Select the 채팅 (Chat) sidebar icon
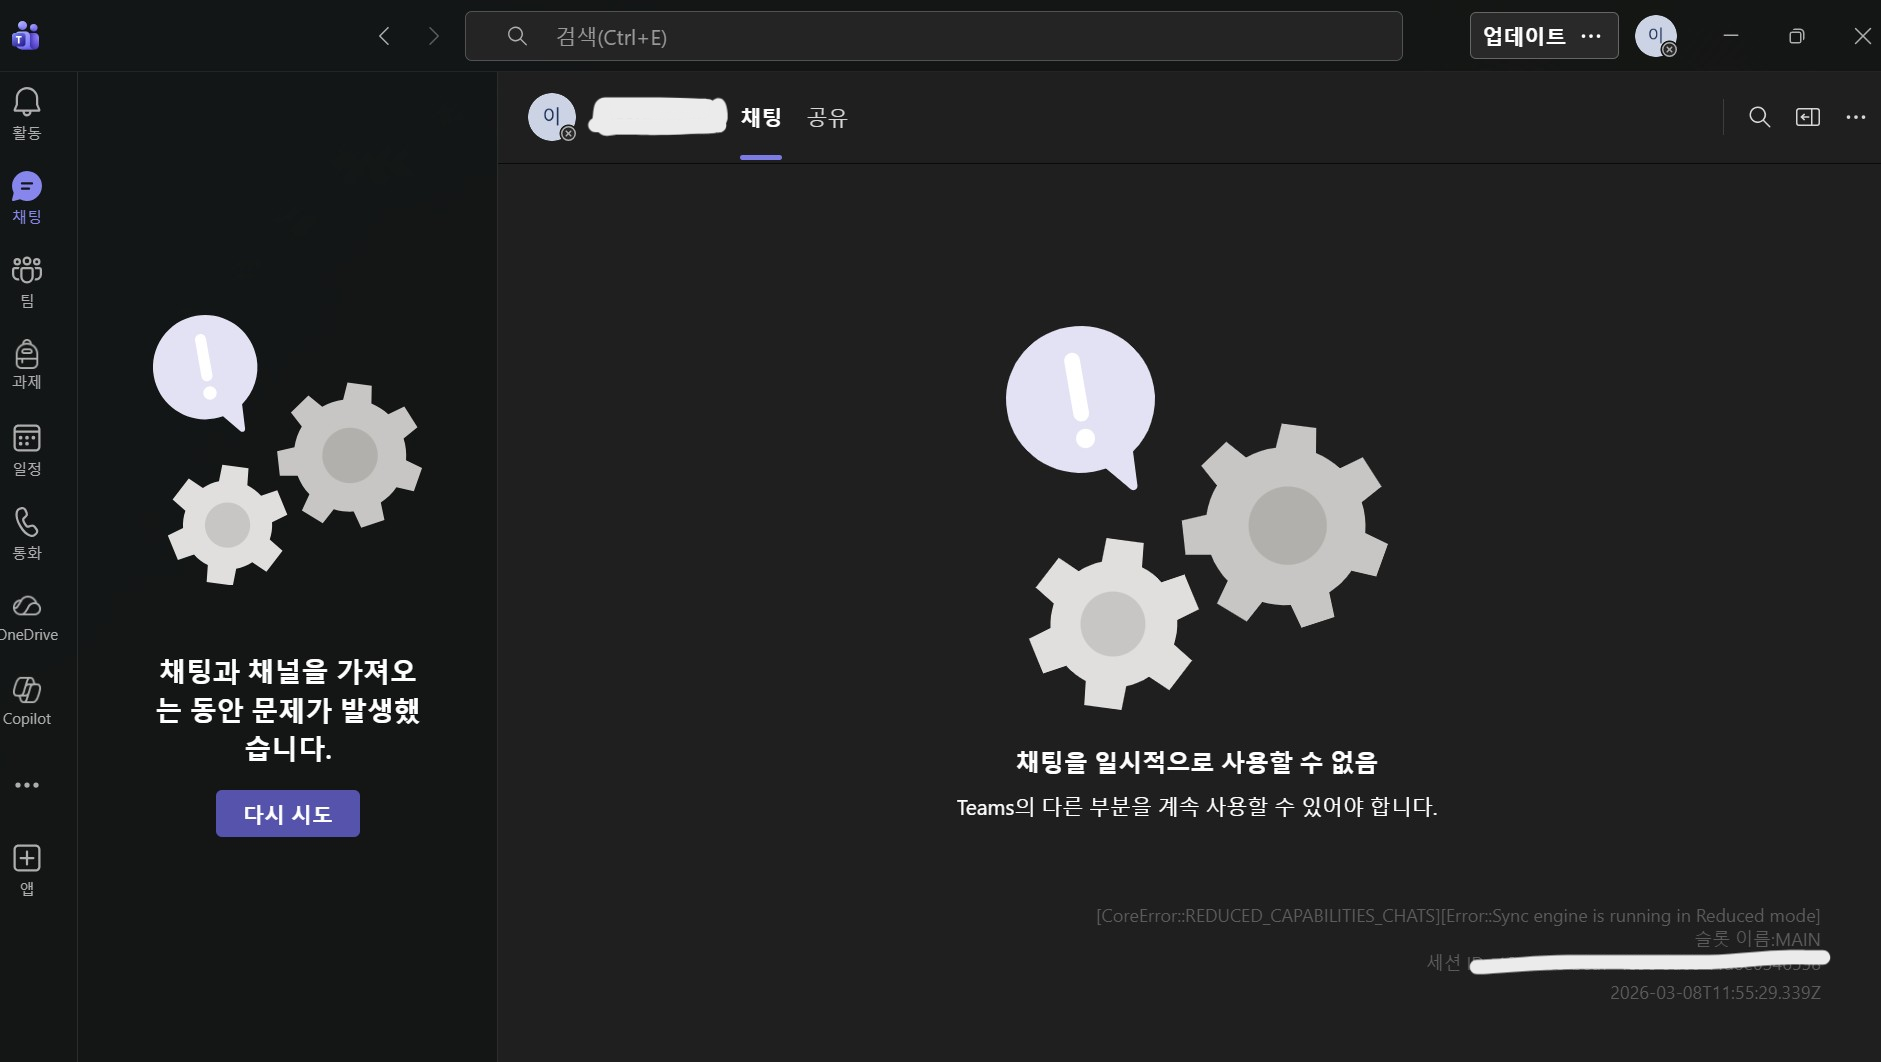 click(x=27, y=197)
